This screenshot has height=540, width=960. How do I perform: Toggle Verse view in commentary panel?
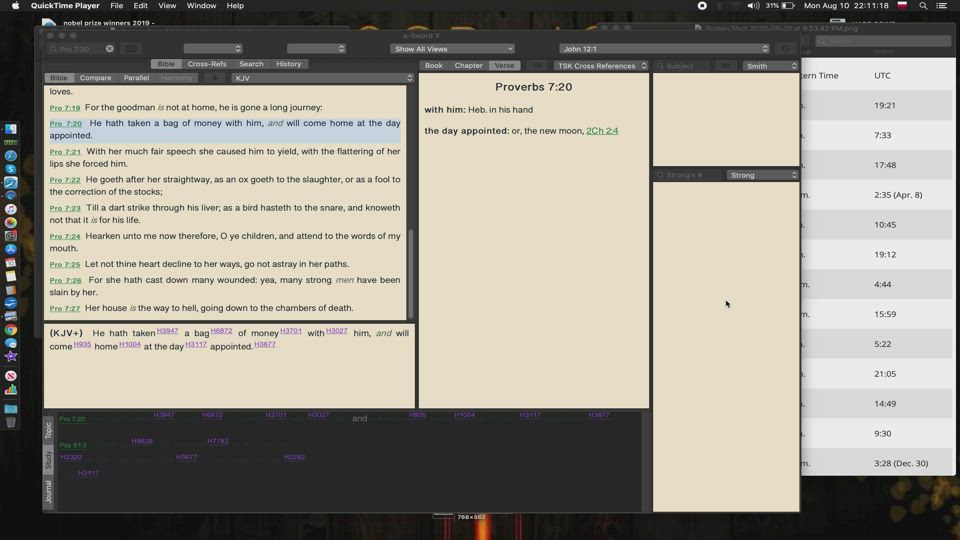coord(504,66)
